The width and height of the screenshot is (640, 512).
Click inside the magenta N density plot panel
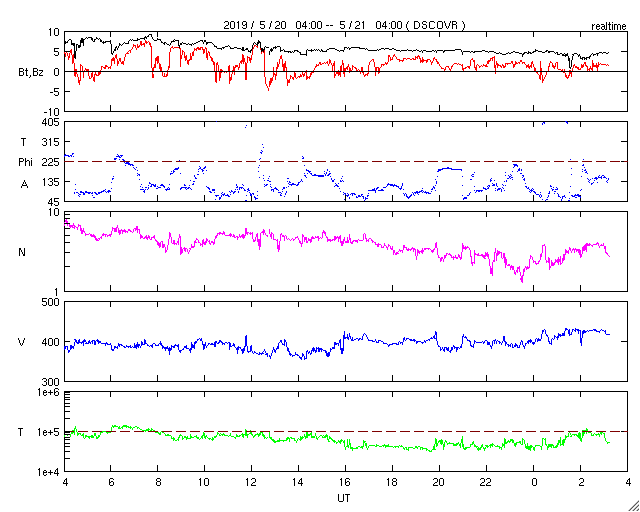(346, 252)
